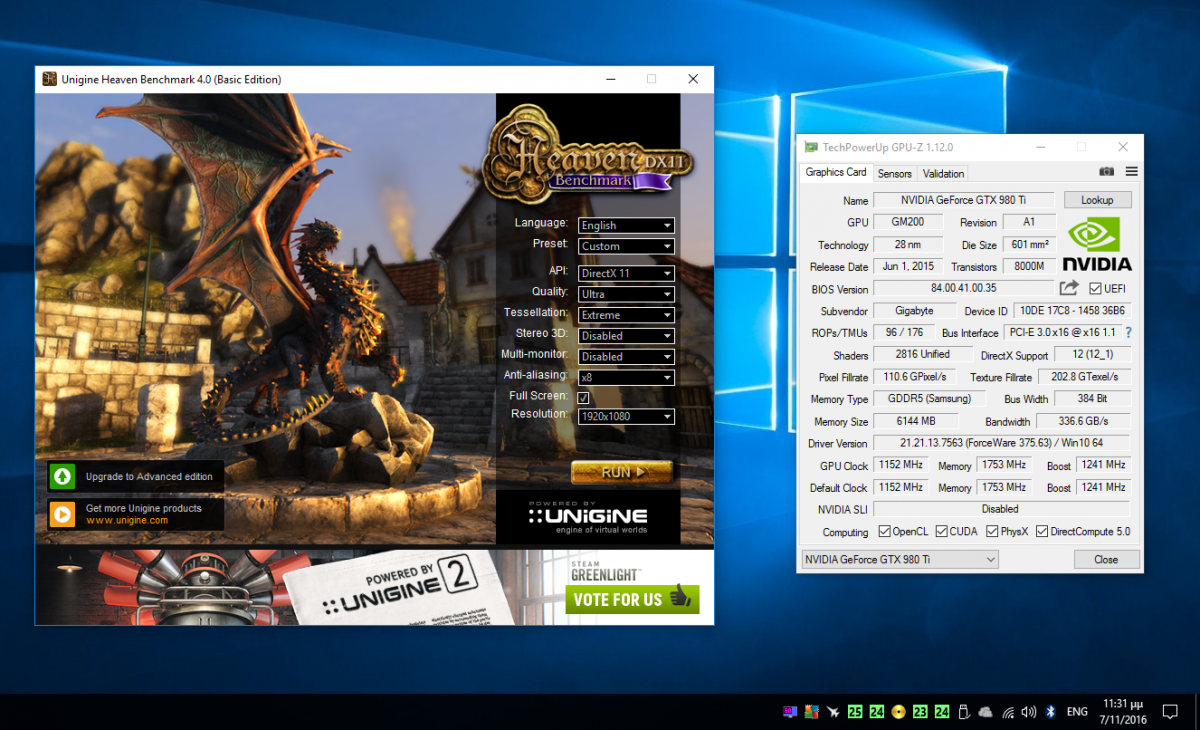The image size is (1200, 730).
Task: Click the Release Date value Jun 1, 2015
Action: (x=907, y=266)
